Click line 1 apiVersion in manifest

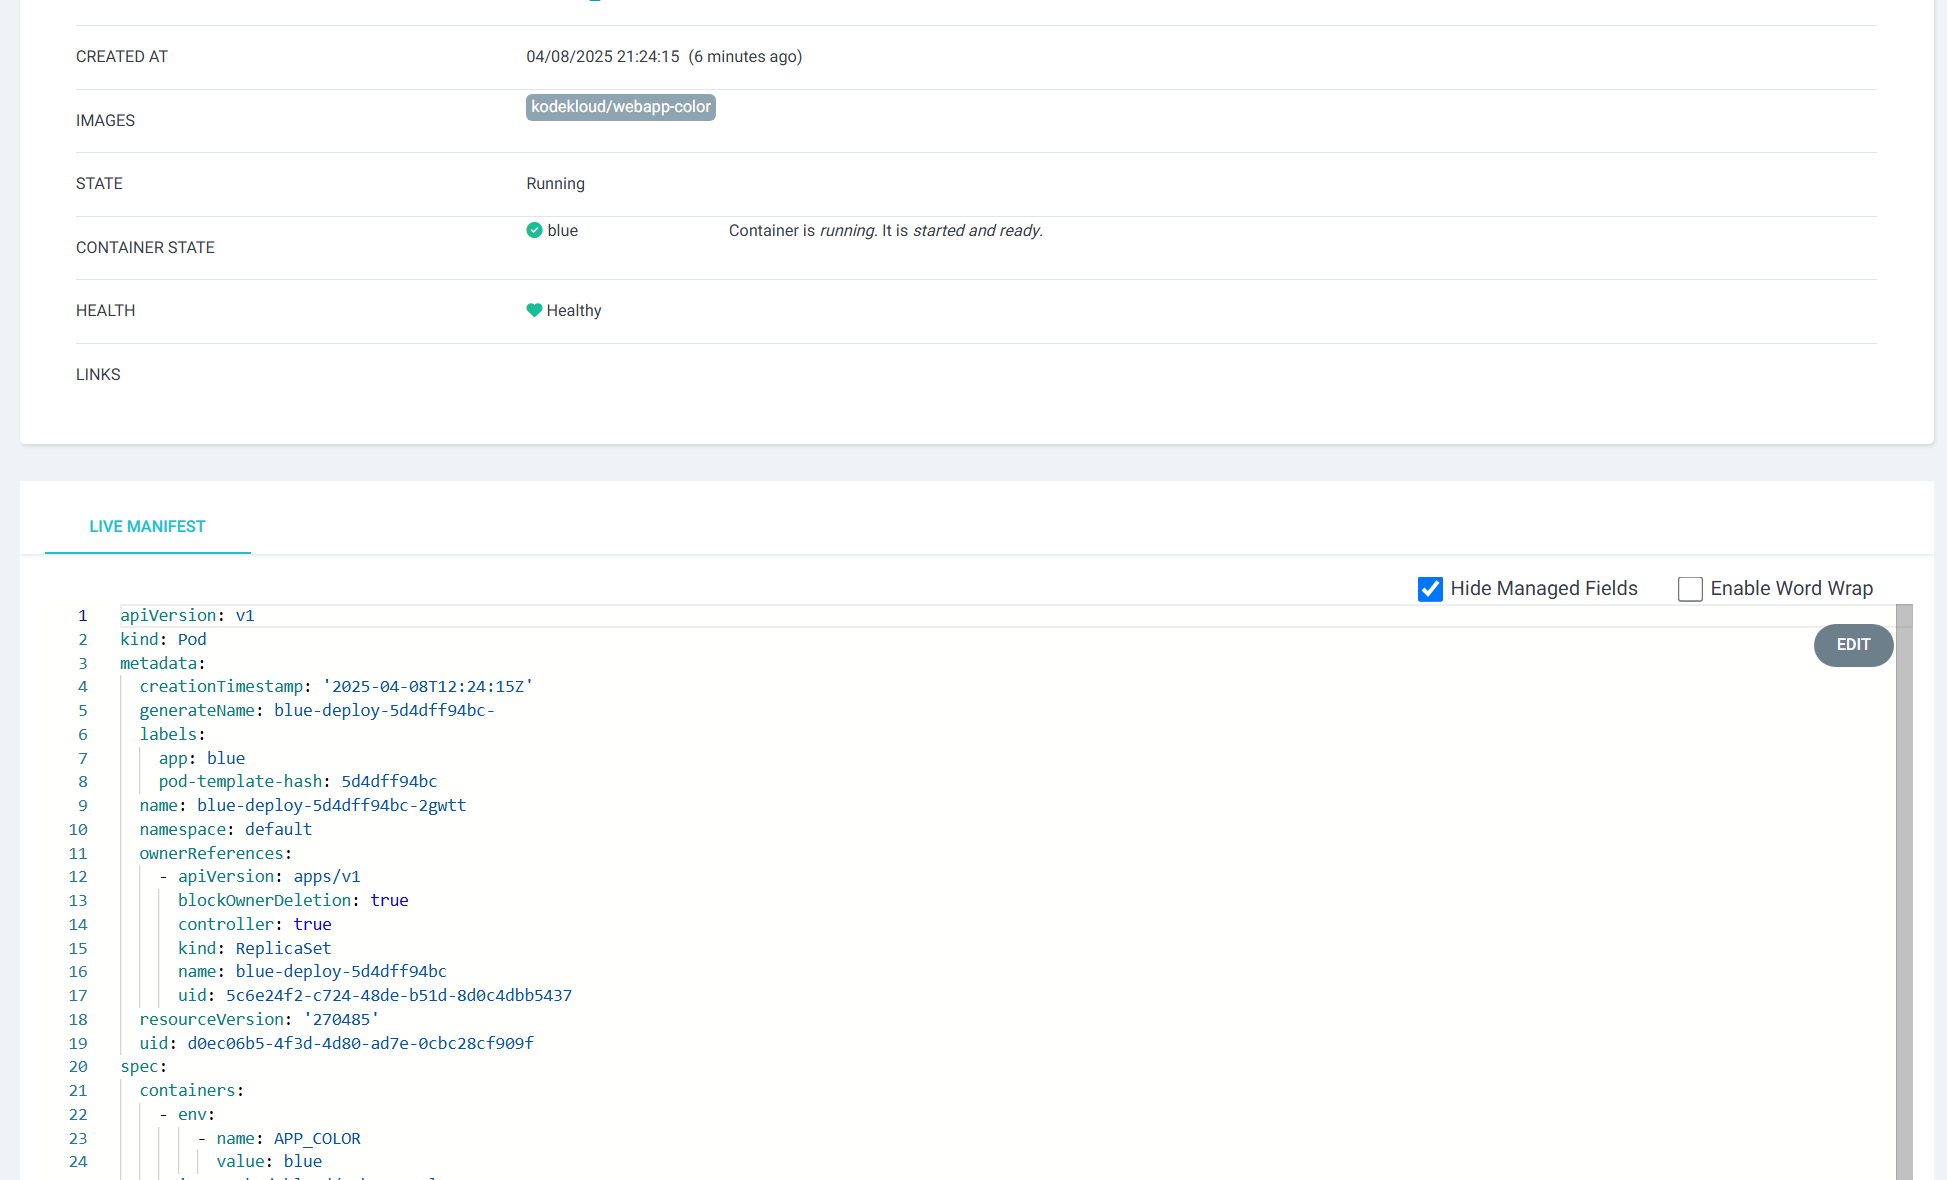(x=187, y=615)
